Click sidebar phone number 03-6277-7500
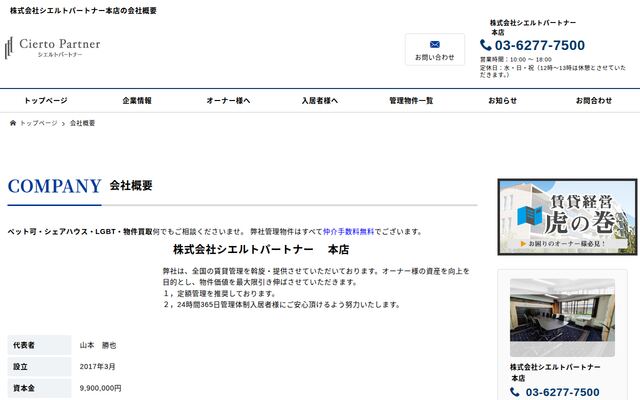 pos(562,392)
